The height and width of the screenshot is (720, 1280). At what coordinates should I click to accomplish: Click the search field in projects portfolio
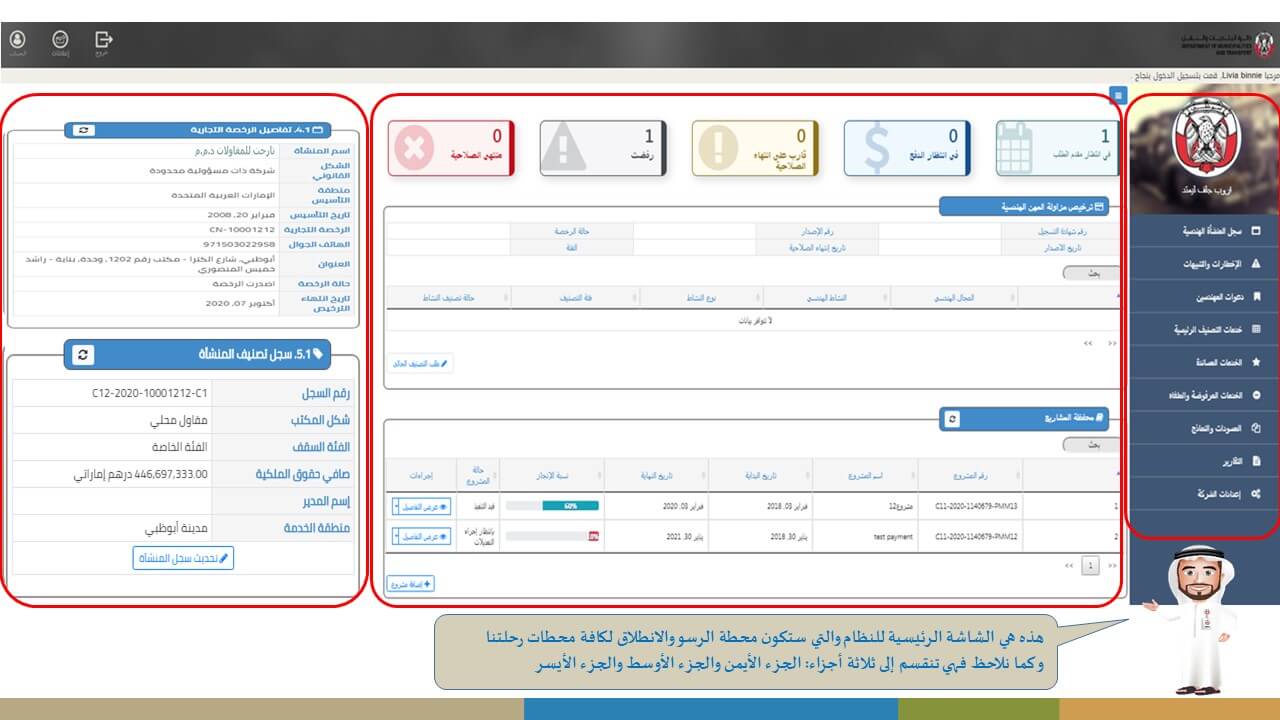pos(1090,444)
